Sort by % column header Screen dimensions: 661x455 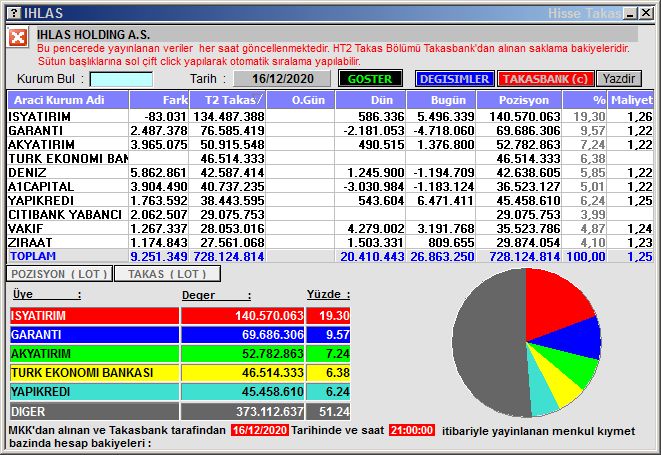point(585,100)
